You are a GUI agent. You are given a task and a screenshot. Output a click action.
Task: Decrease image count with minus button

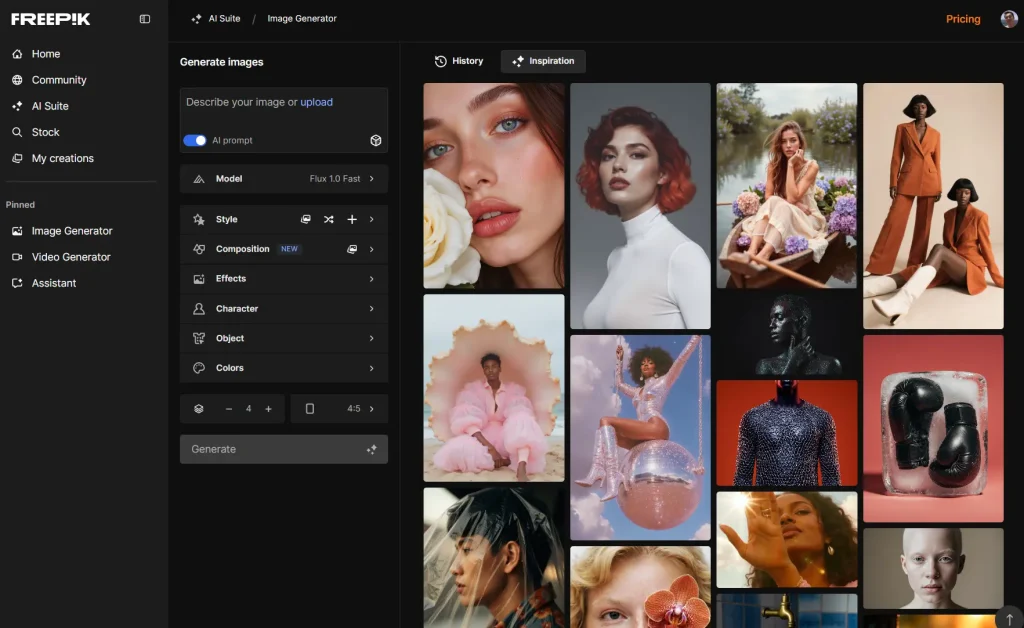pos(229,409)
